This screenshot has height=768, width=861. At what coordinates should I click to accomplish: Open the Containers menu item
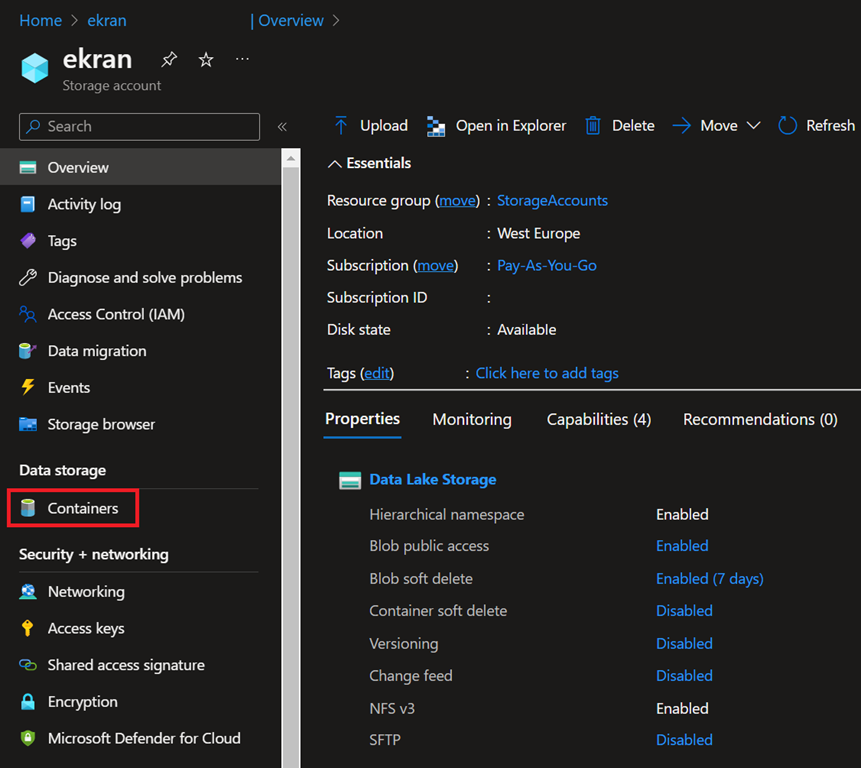click(x=82, y=508)
